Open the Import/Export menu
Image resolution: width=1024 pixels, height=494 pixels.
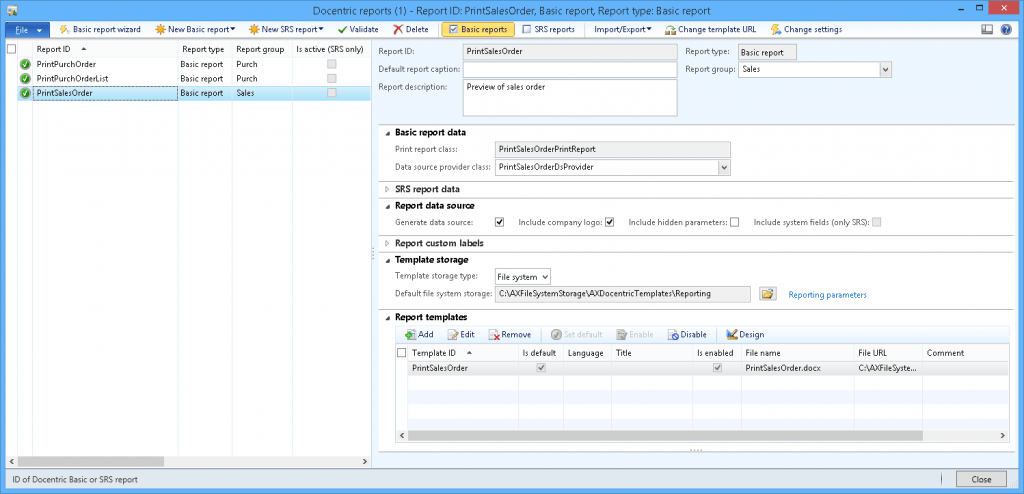tap(622, 29)
